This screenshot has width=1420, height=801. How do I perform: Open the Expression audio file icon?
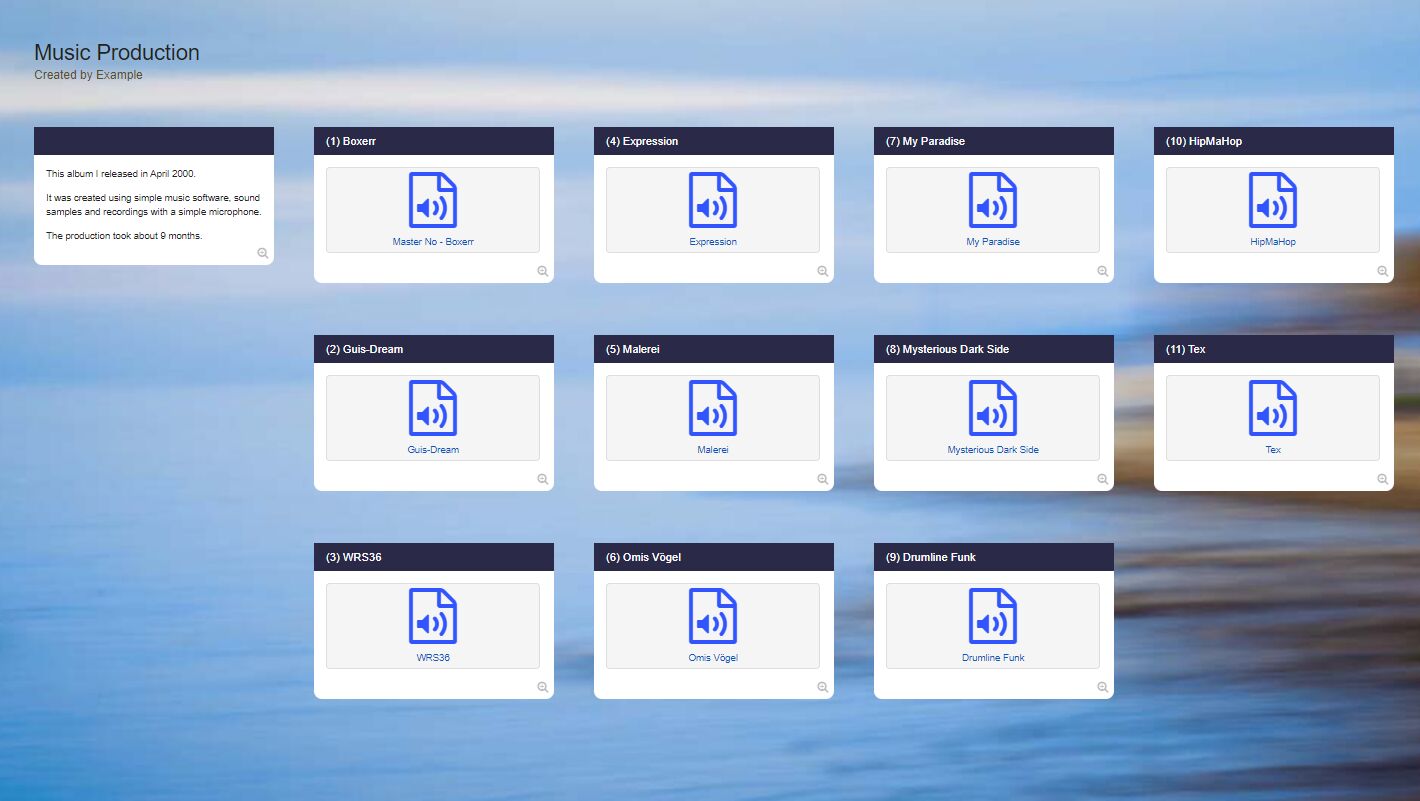[713, 200]
